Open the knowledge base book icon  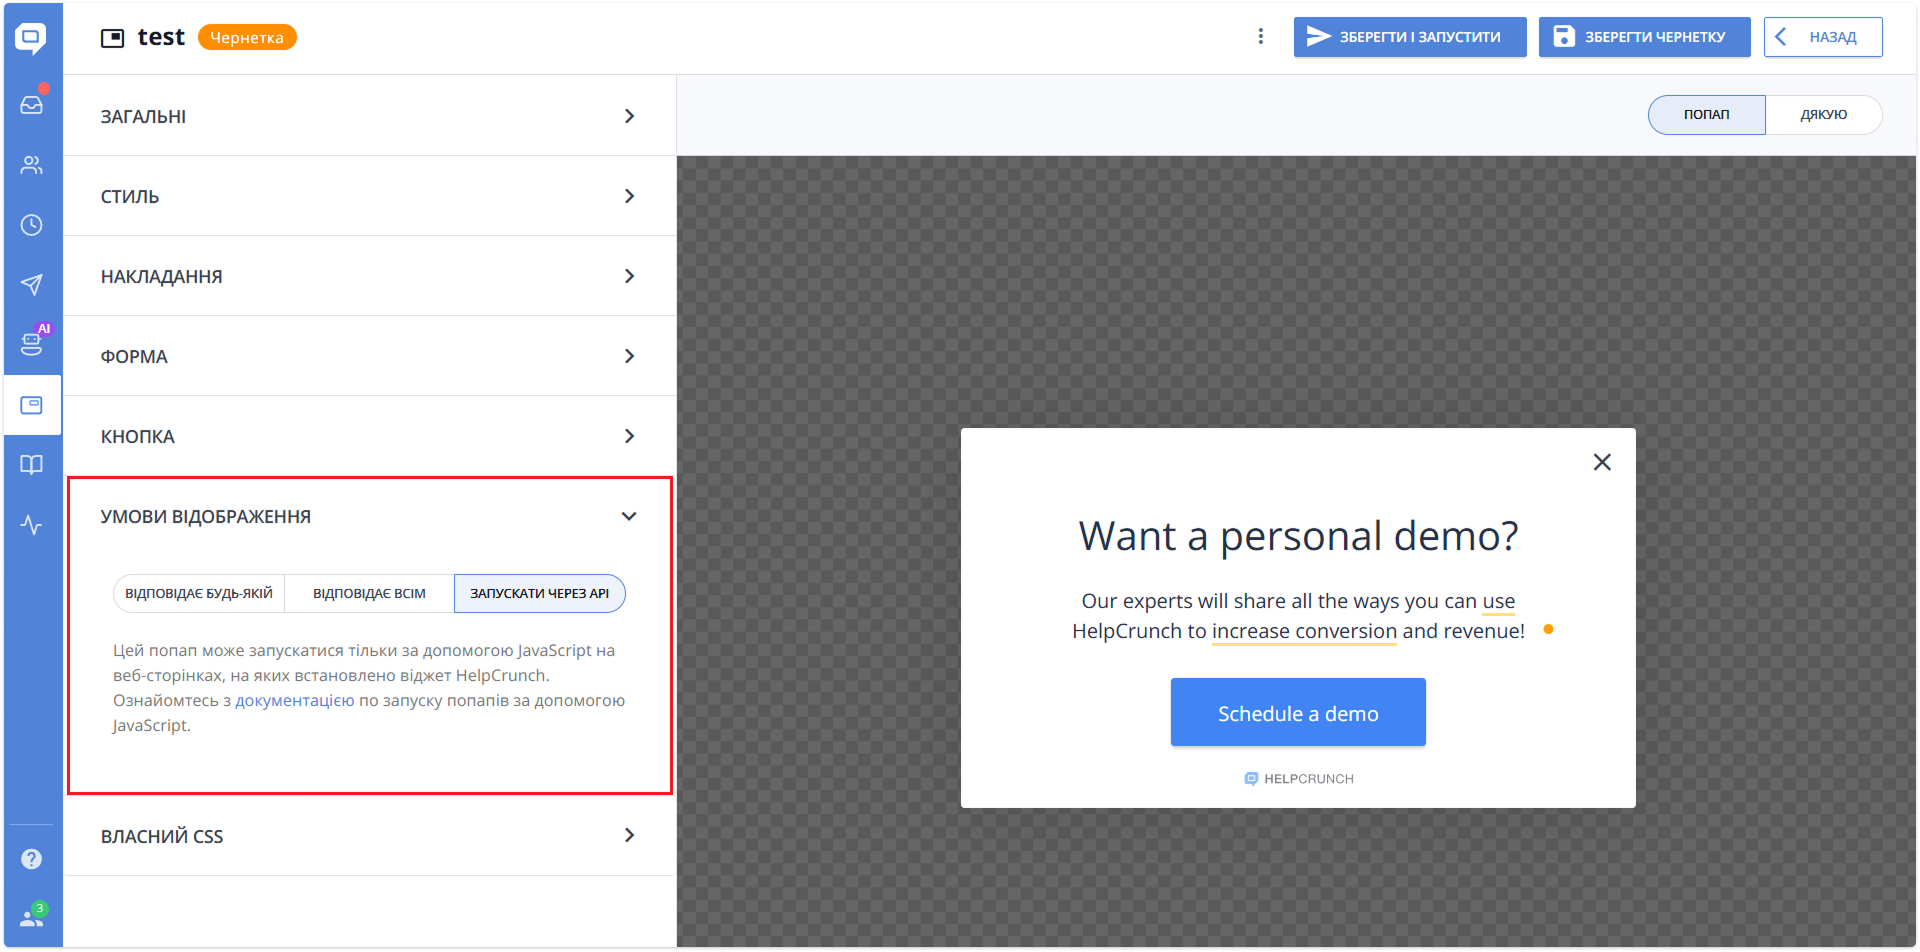point(32,465)
